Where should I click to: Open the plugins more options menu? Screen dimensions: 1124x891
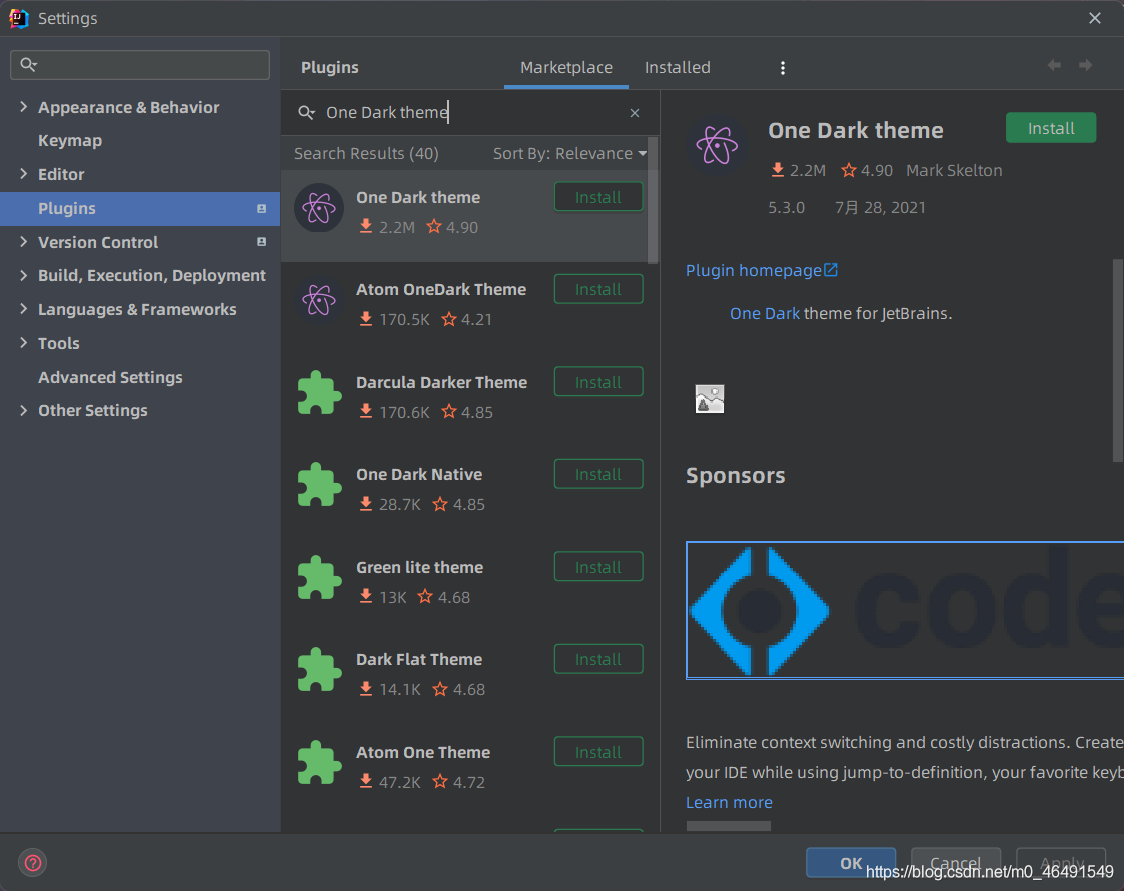783,67
